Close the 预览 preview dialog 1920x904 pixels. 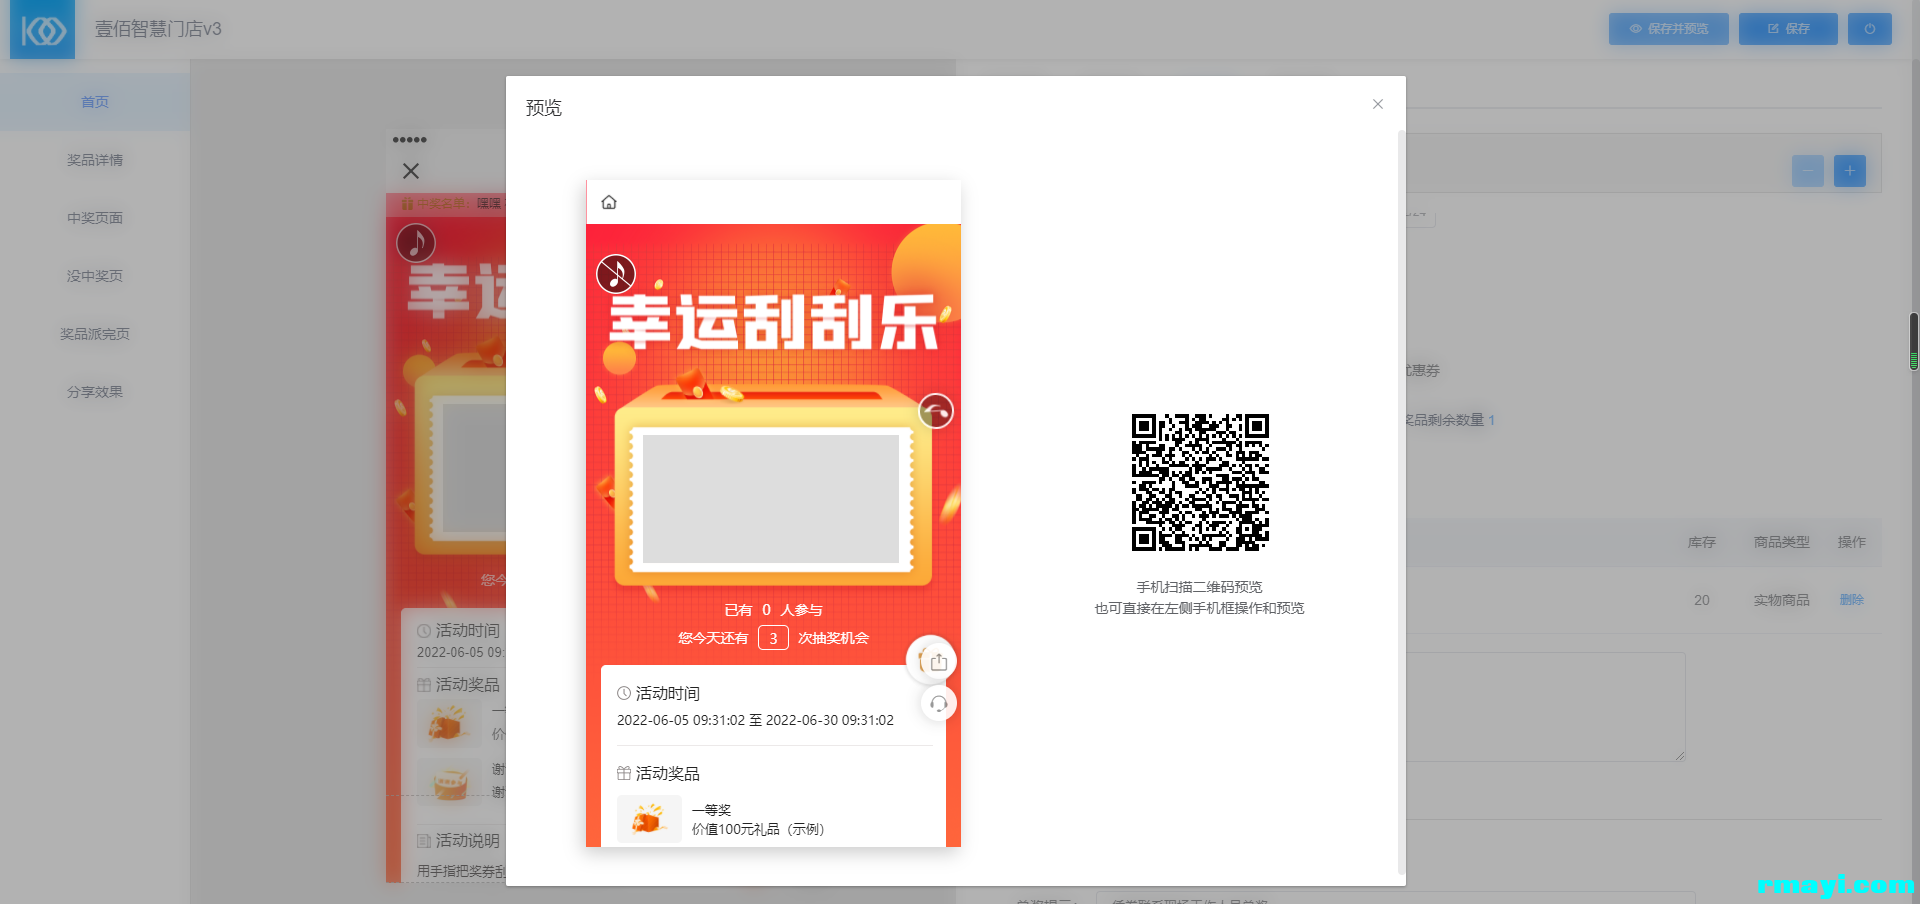[1378, 104]
